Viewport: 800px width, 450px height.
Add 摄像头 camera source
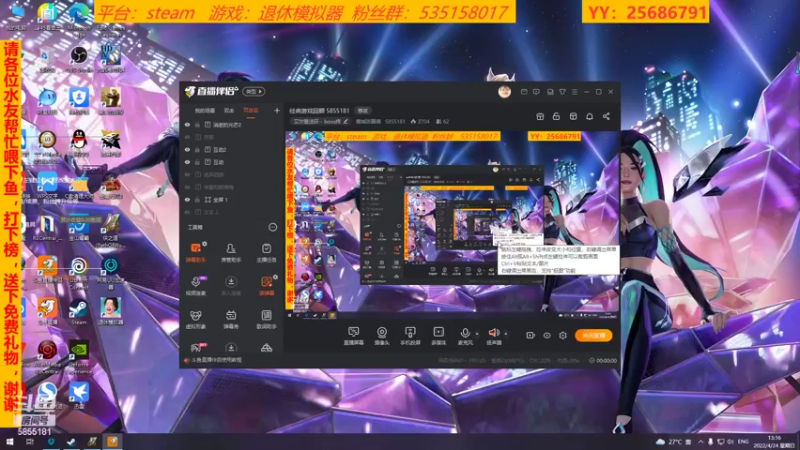point(382,336)
